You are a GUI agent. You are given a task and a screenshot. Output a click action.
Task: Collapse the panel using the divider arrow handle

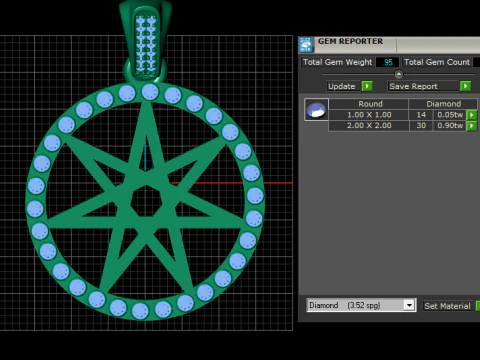tap(399, 74)
